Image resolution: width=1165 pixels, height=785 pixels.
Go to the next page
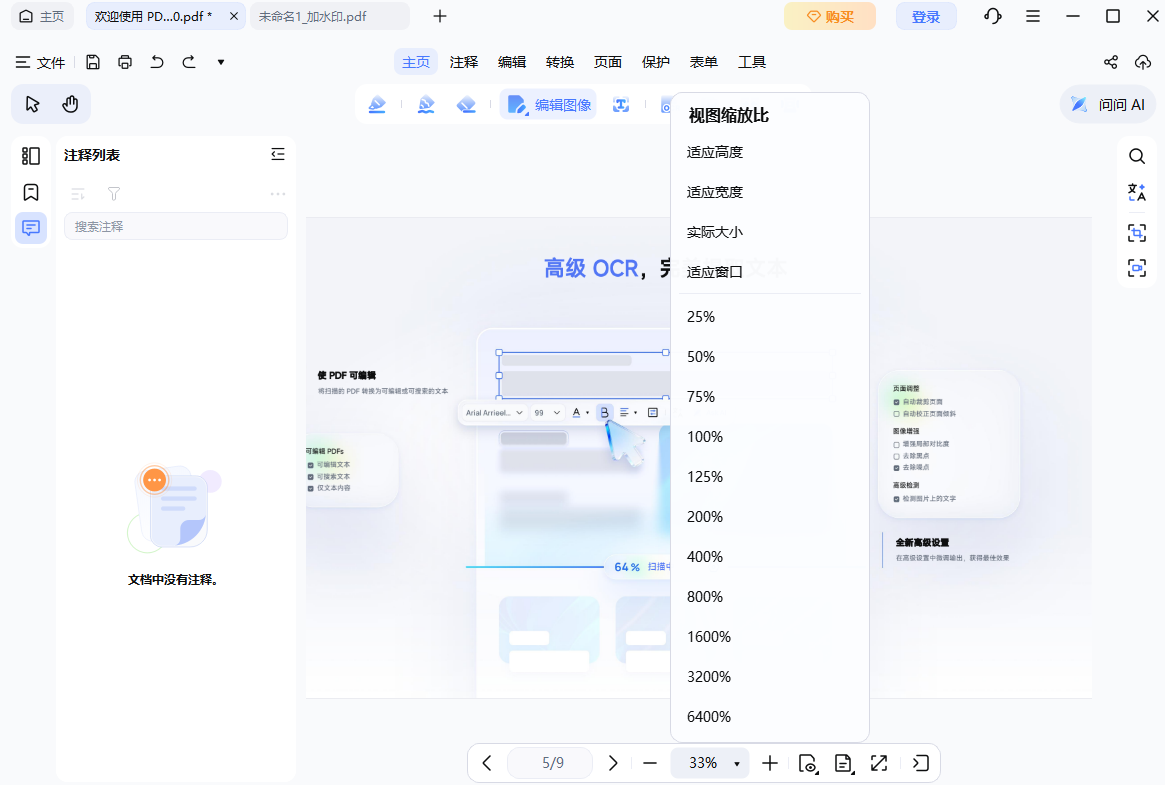coord(613,763)
